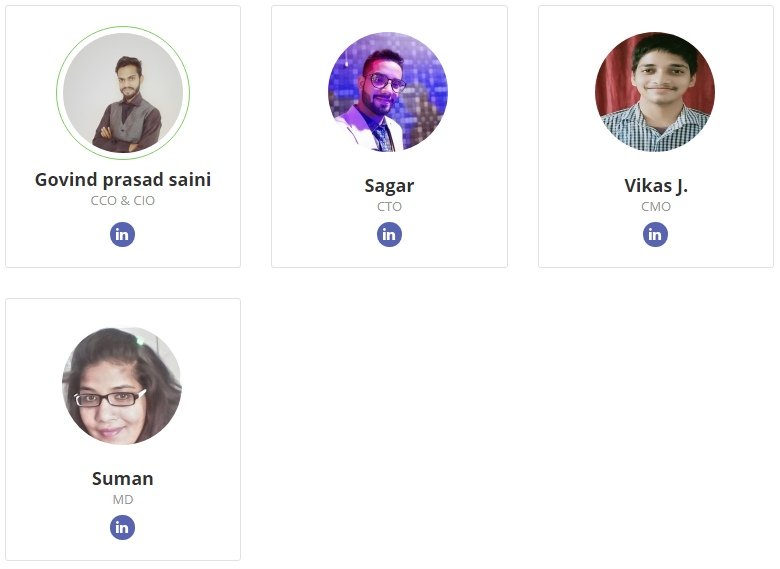Open Govind prasad saini's LinkedIn icon
780x569 pixels.
(122, 234)
